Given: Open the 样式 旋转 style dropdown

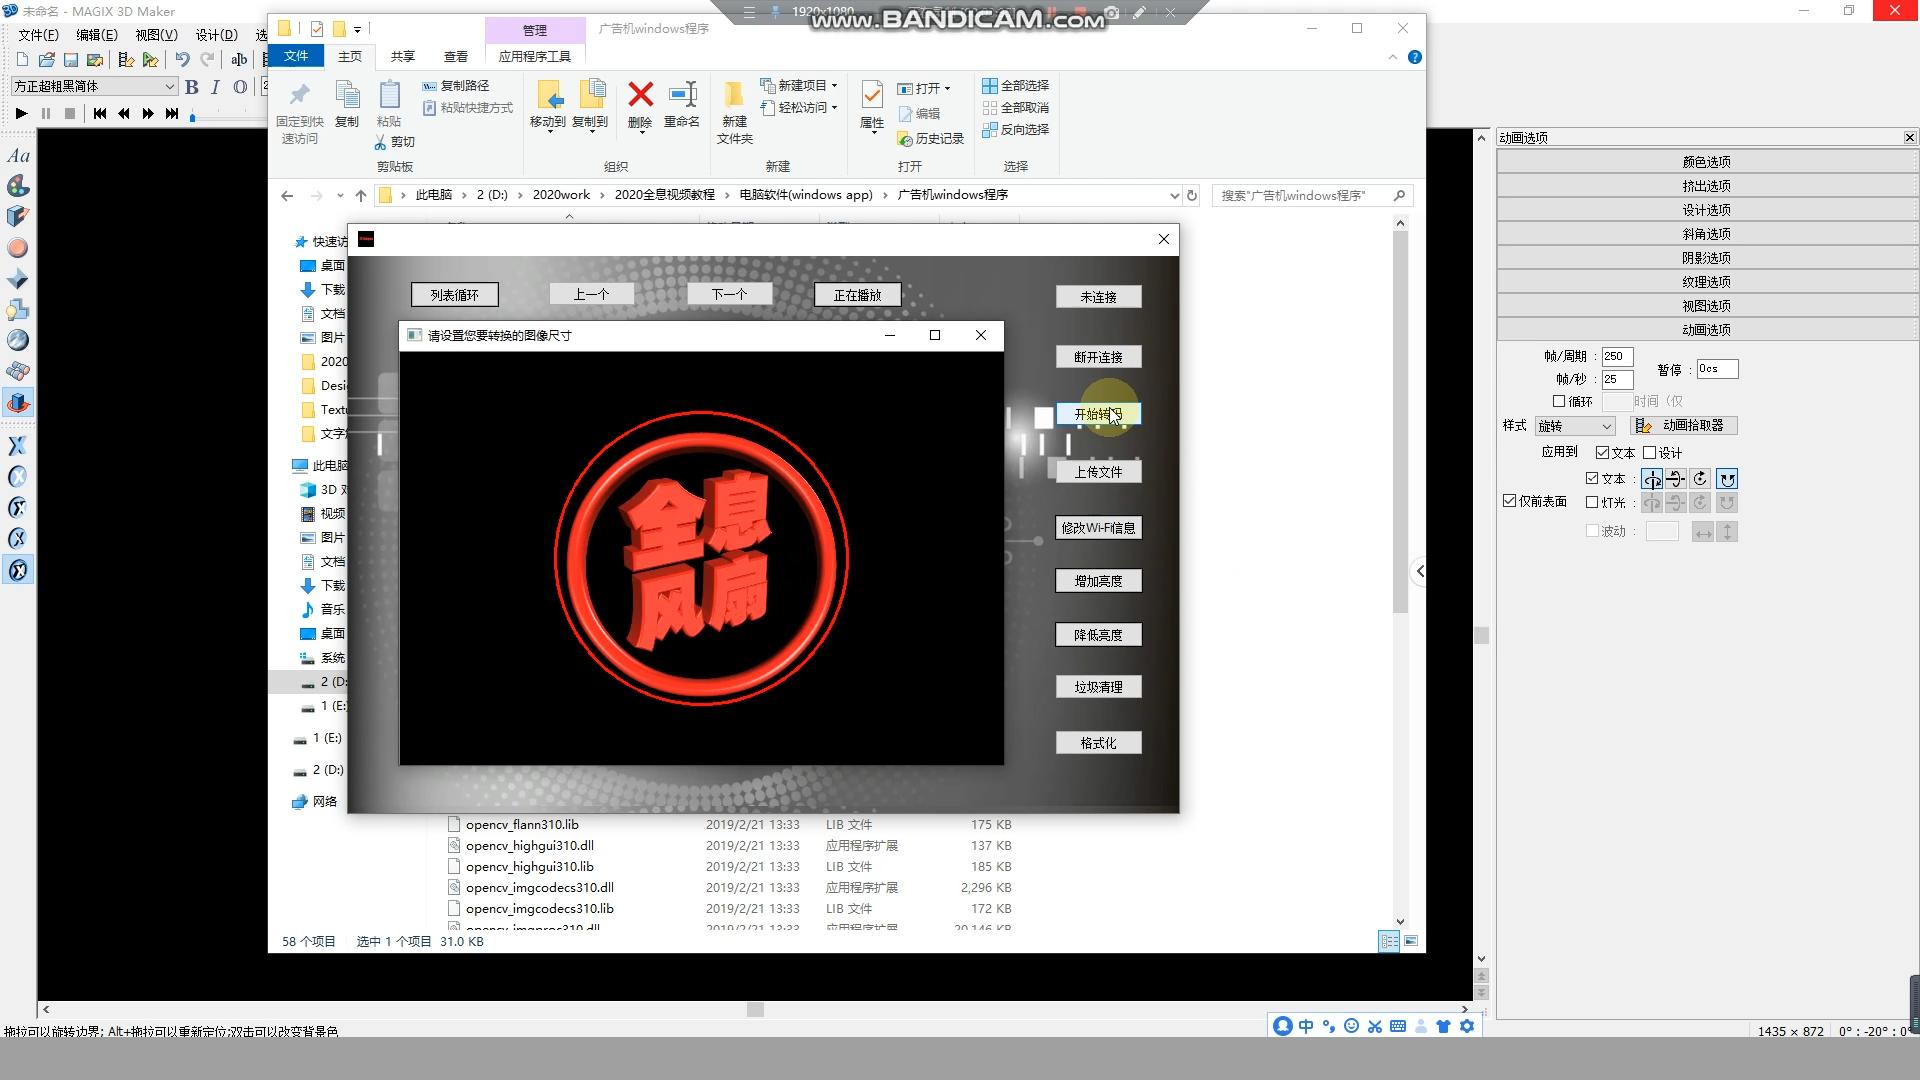Looking at the screenshot, I should click(1606, 427).
